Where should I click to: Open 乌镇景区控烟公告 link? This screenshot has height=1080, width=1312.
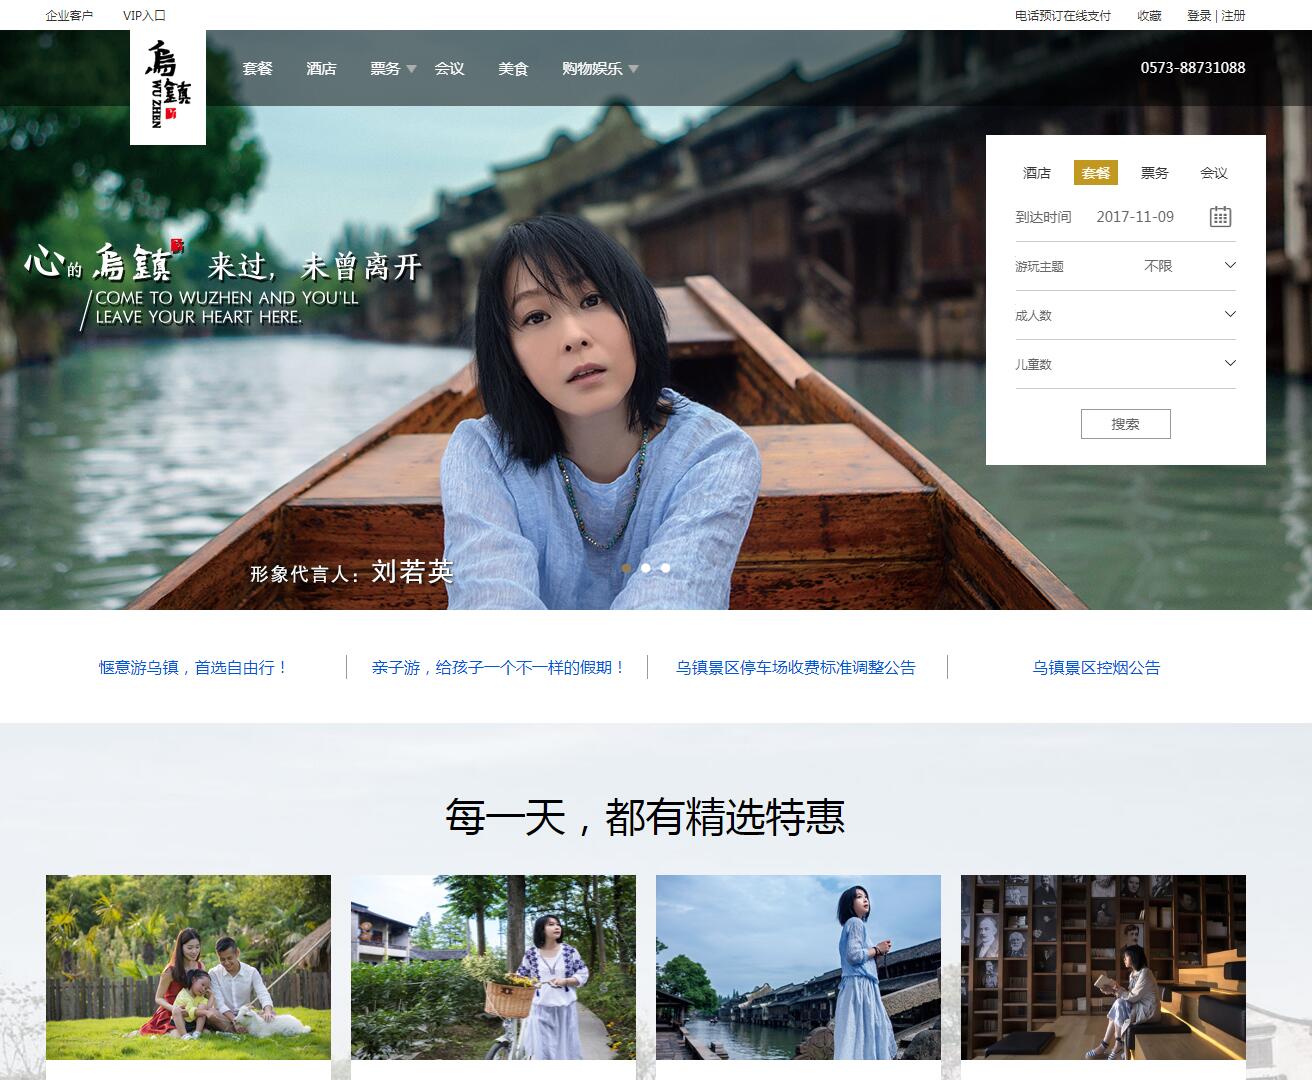[1096, 667]
